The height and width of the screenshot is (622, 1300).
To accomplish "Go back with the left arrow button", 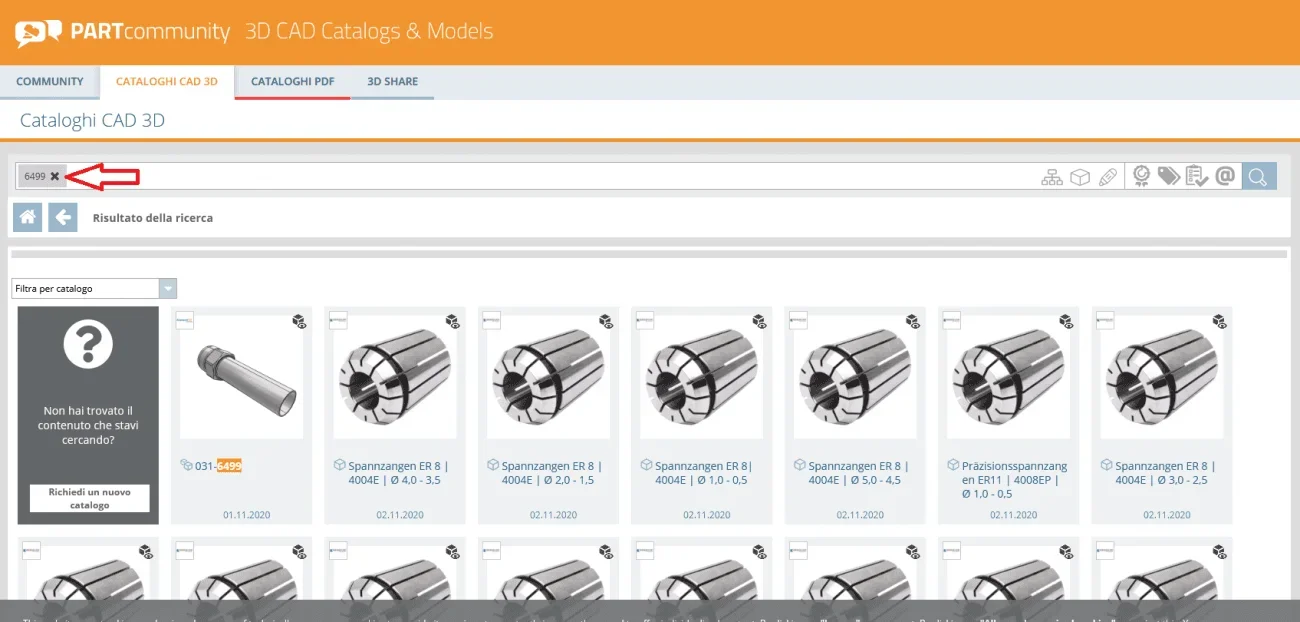I will pyautogui.click(x=63, y=217).
